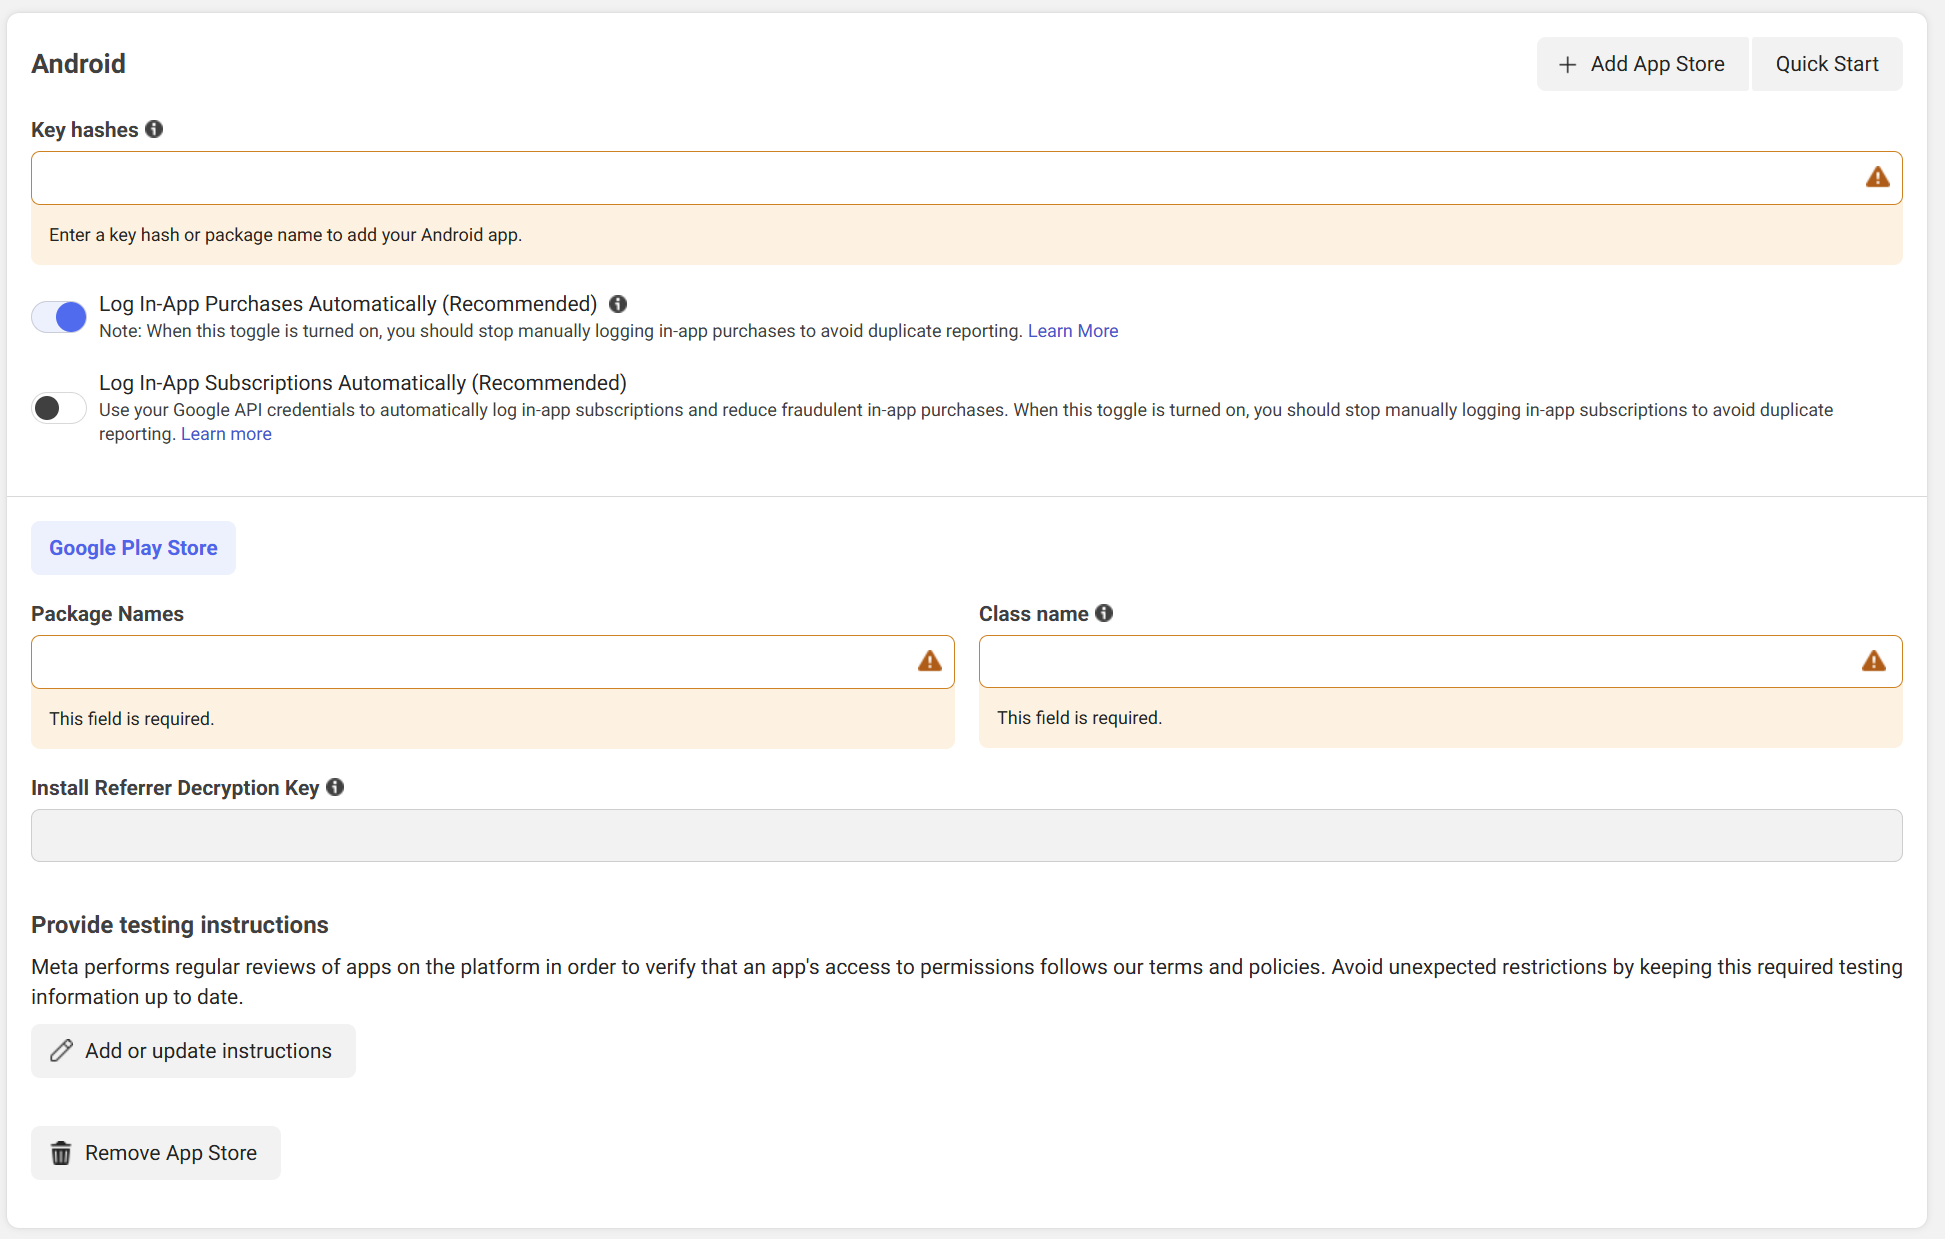The image size is (1945, 1239).
Task: Click the Key hashes info icon
Action: click(x=154, y=129)
